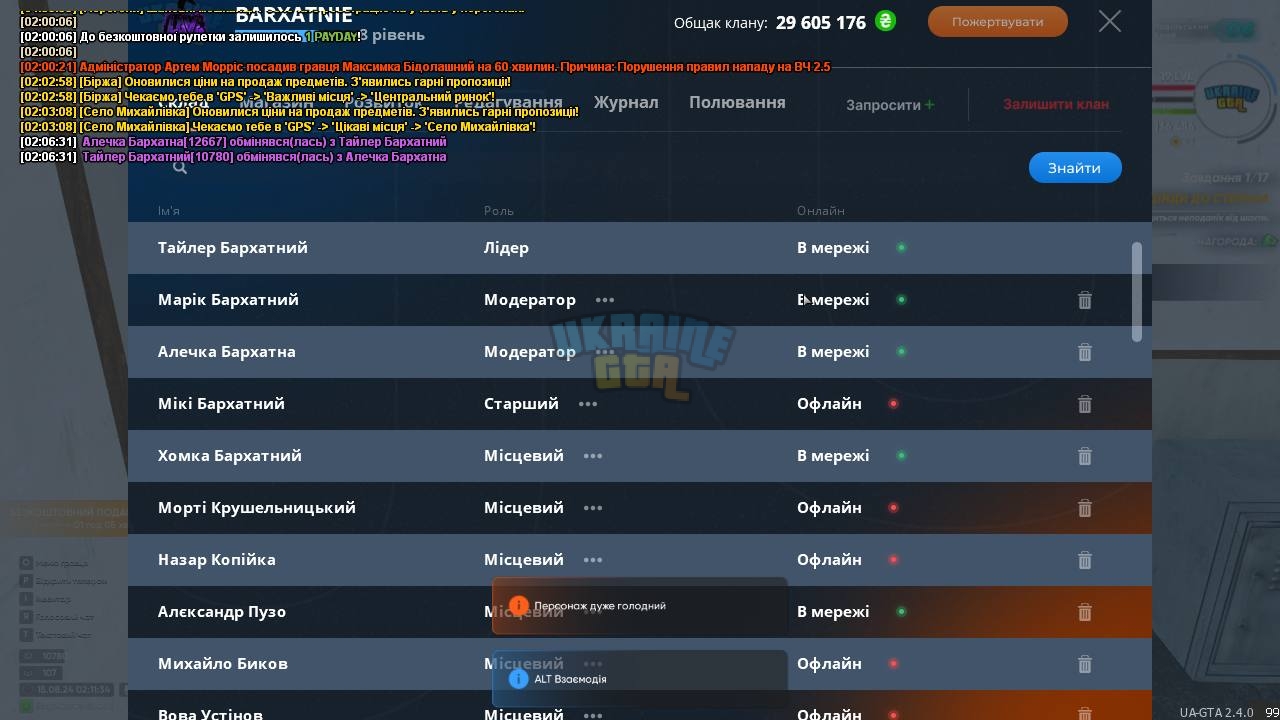Delete Марік Бархатний with trash icon
1280x720 pixels.
point(1085,300)
